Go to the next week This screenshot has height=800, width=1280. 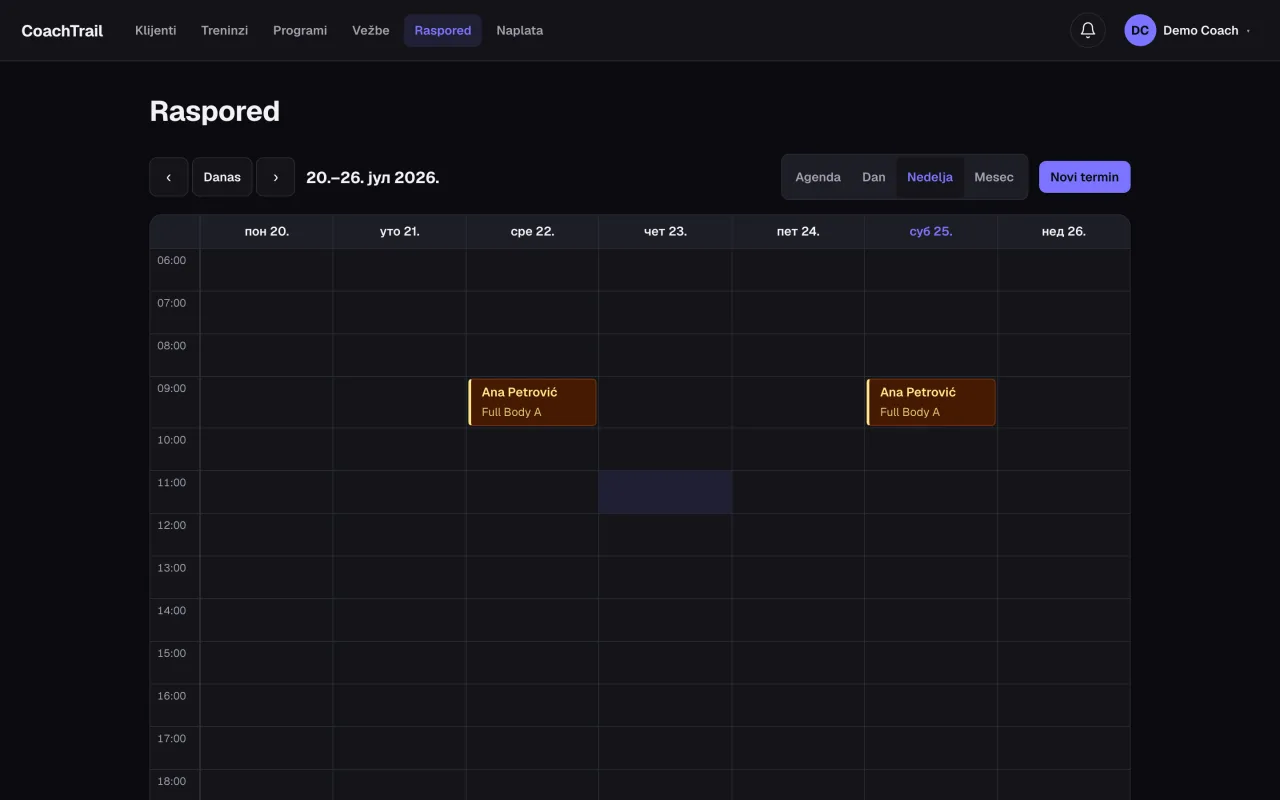(x=275, y=177)
